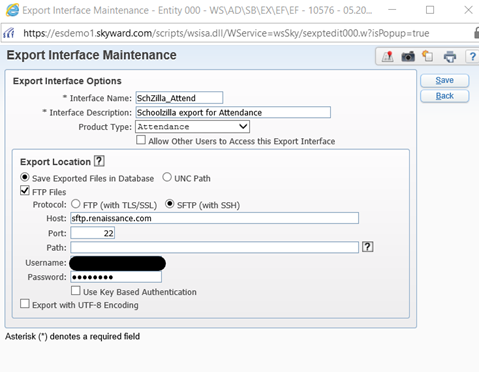Click the Path field help icon
Screen dimensions: 479x372
coord(367,247)
